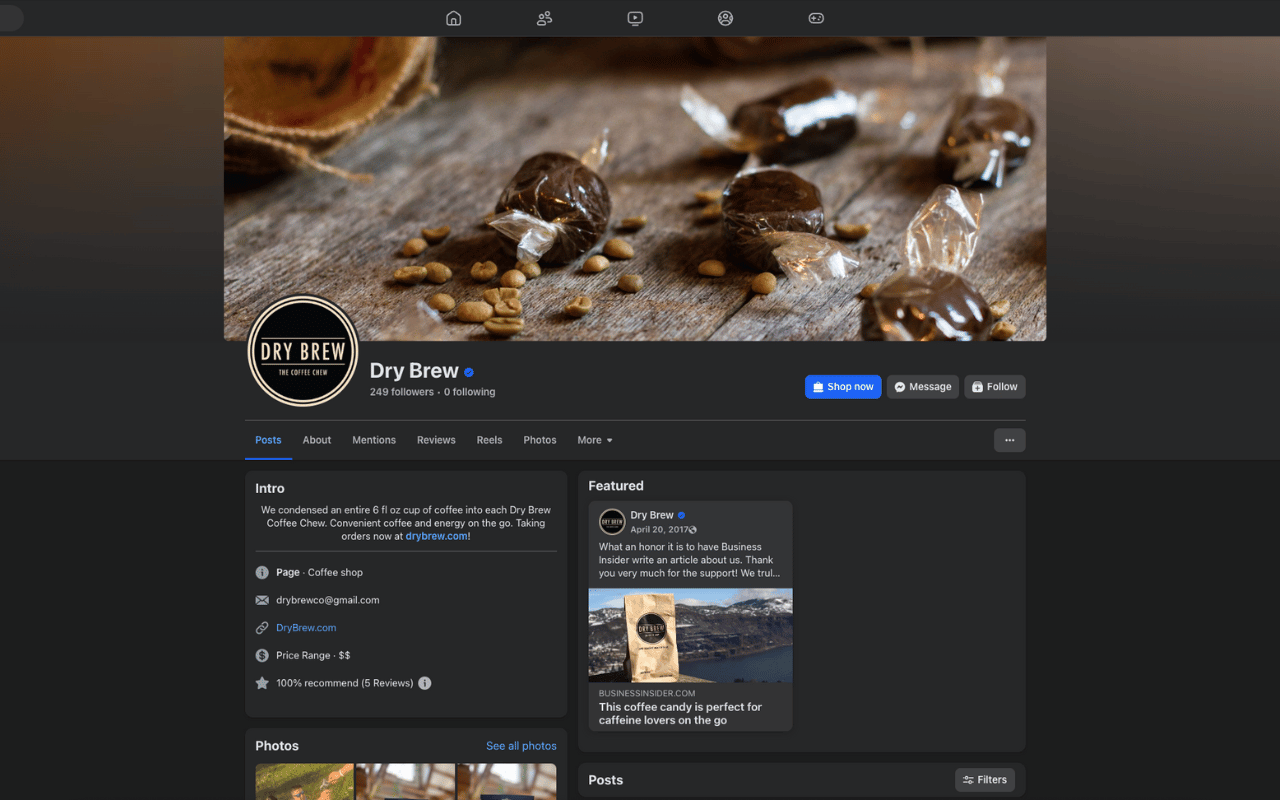The height and width of the screenshot is (800, 1280).
Task: Follow the Dry Brew page
Action: pyautogui.click(x=995, y=387)
